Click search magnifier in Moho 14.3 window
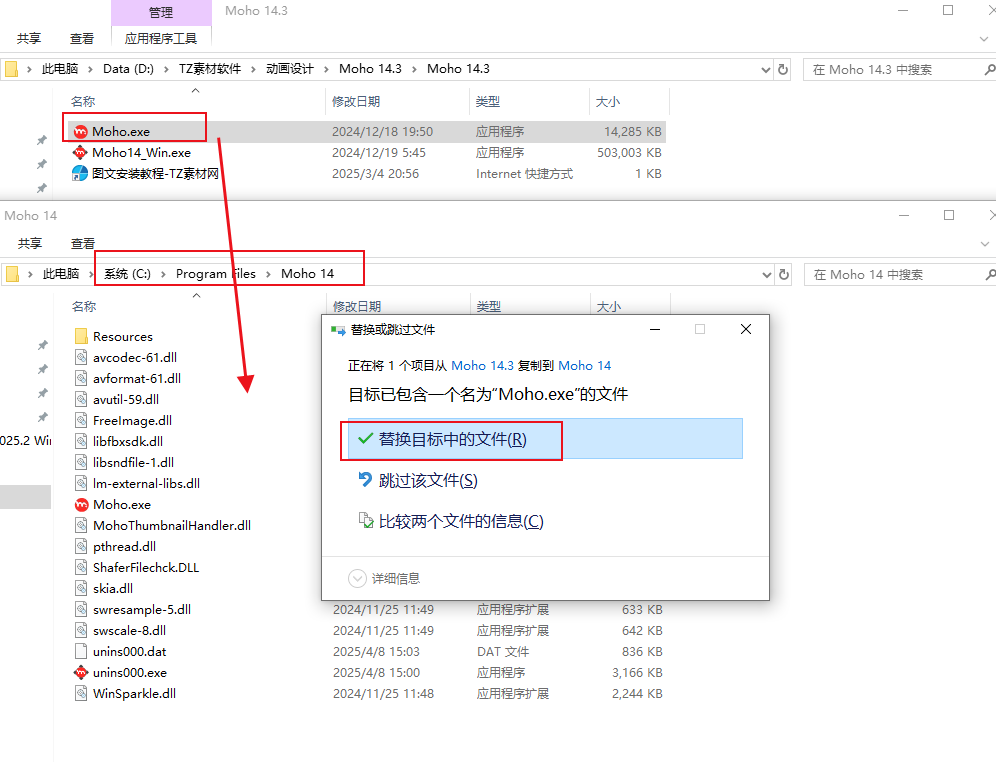This screenshot has height=762, width=996. 989,69
